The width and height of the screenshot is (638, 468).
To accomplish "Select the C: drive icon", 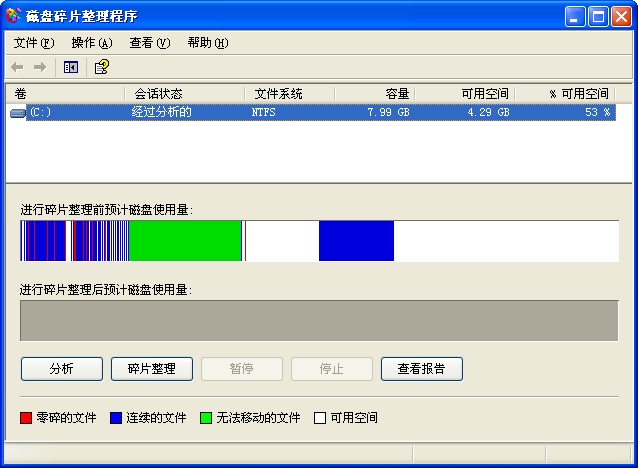I will pos(18,113).
